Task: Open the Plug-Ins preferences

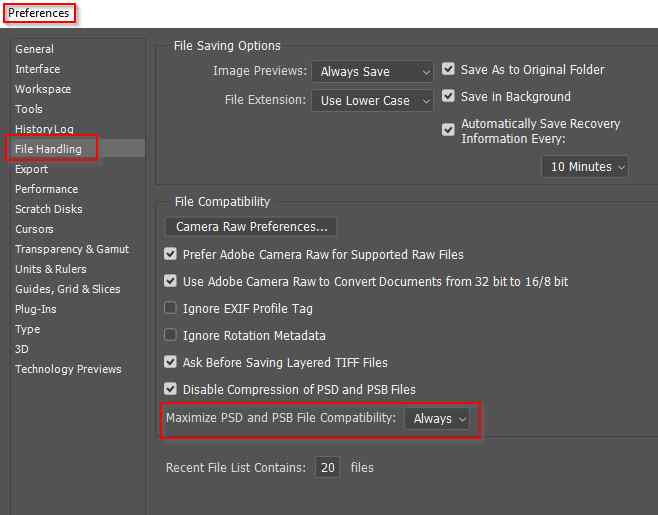Action: [36, 309]
